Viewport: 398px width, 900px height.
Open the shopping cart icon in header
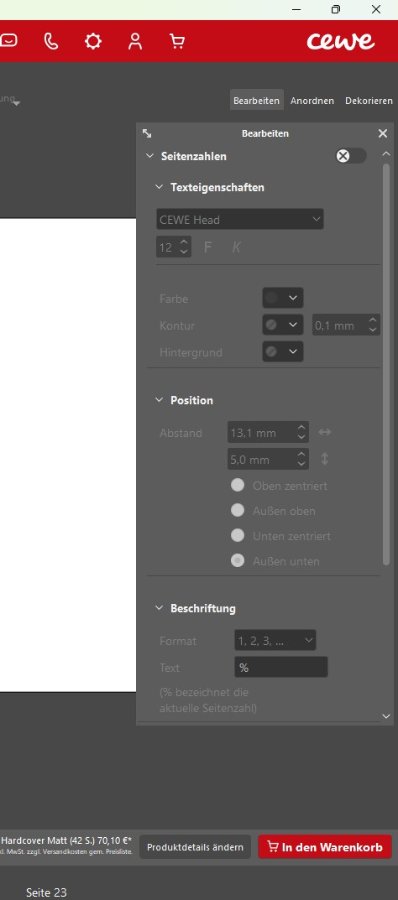pos(177,41)
